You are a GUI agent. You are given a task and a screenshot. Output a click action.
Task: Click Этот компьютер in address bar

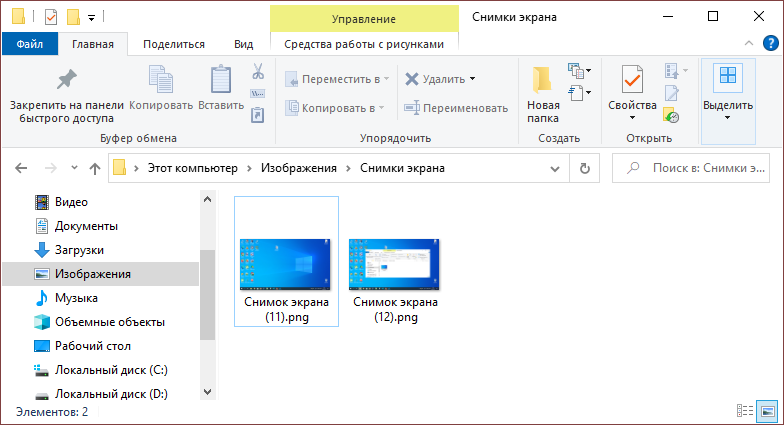(x=192, y=168)
